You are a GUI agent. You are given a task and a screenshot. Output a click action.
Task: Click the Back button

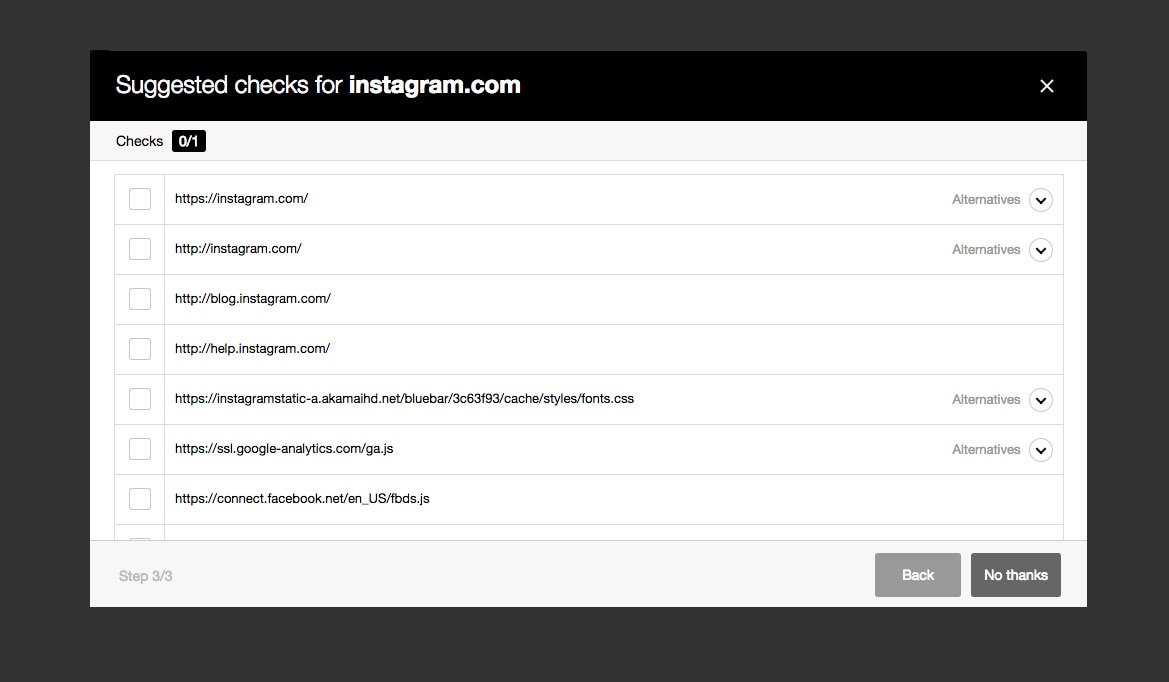917,575
